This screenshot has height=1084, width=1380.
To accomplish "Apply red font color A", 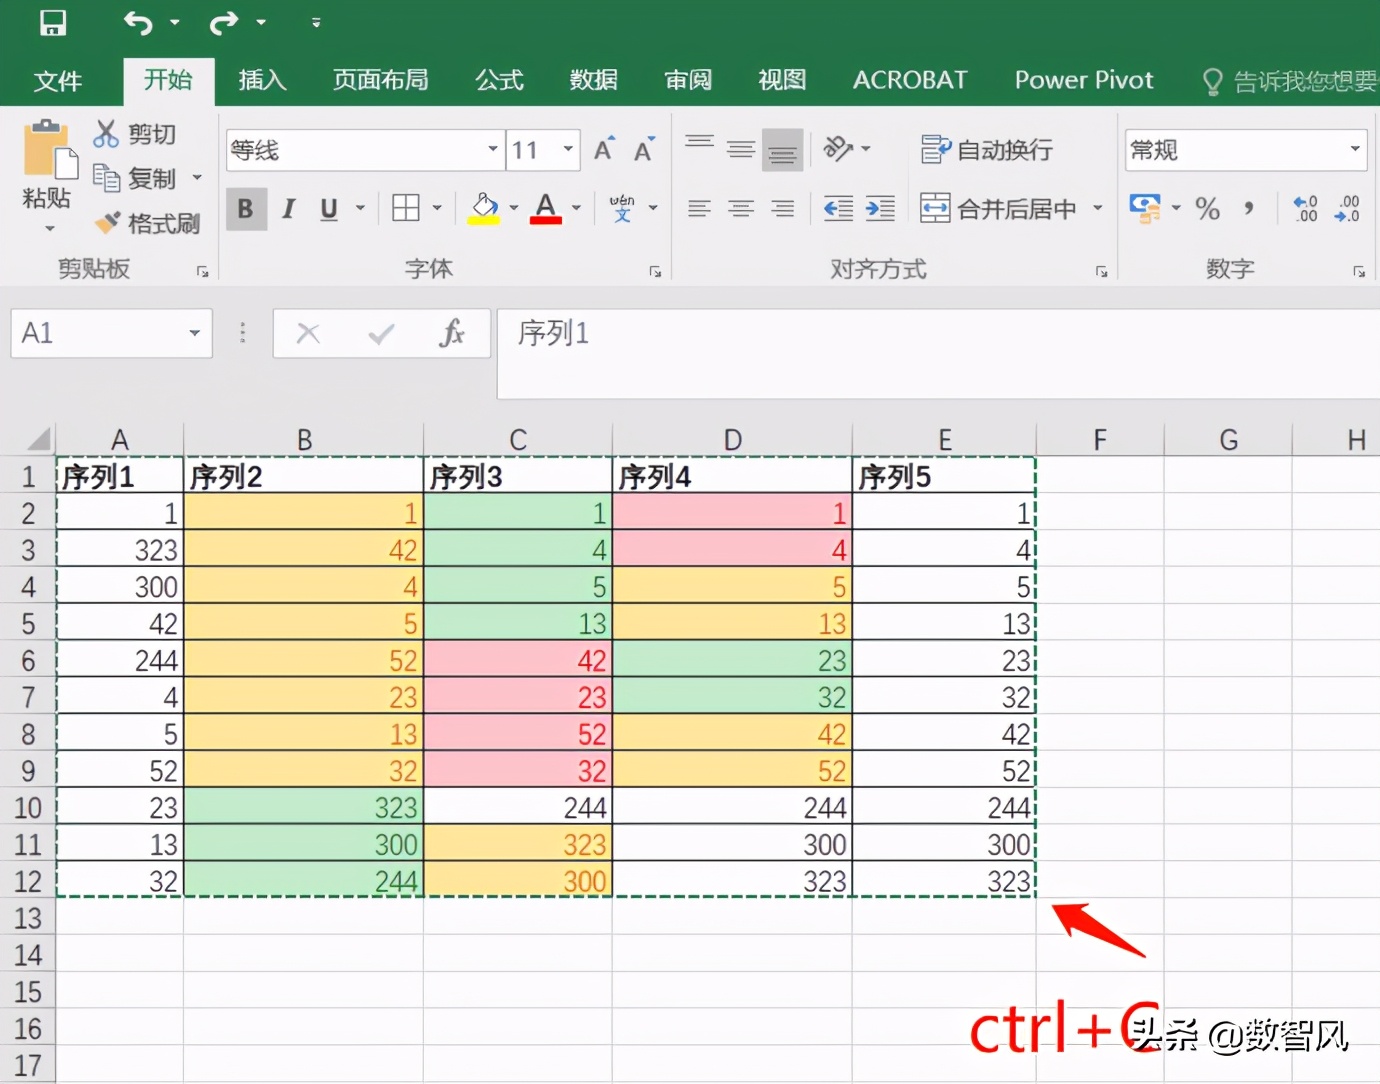I will click(x=545, y=208).
